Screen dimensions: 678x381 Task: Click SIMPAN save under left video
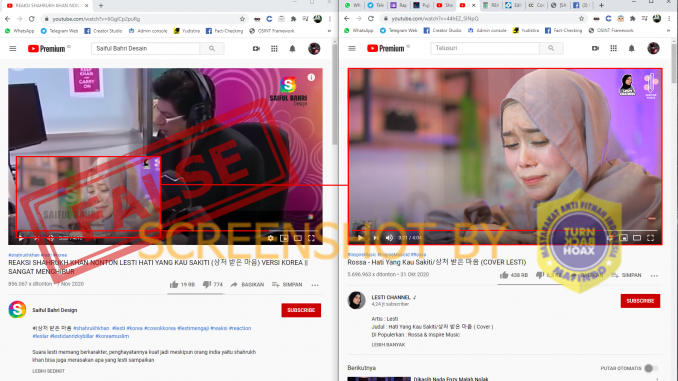[286, 285]
